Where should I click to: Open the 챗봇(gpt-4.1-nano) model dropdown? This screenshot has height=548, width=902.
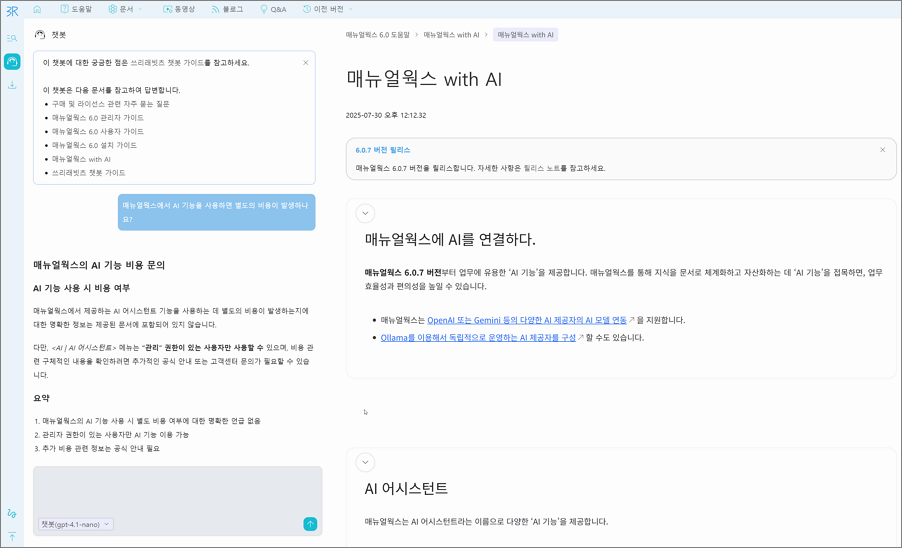pos(76,524)
